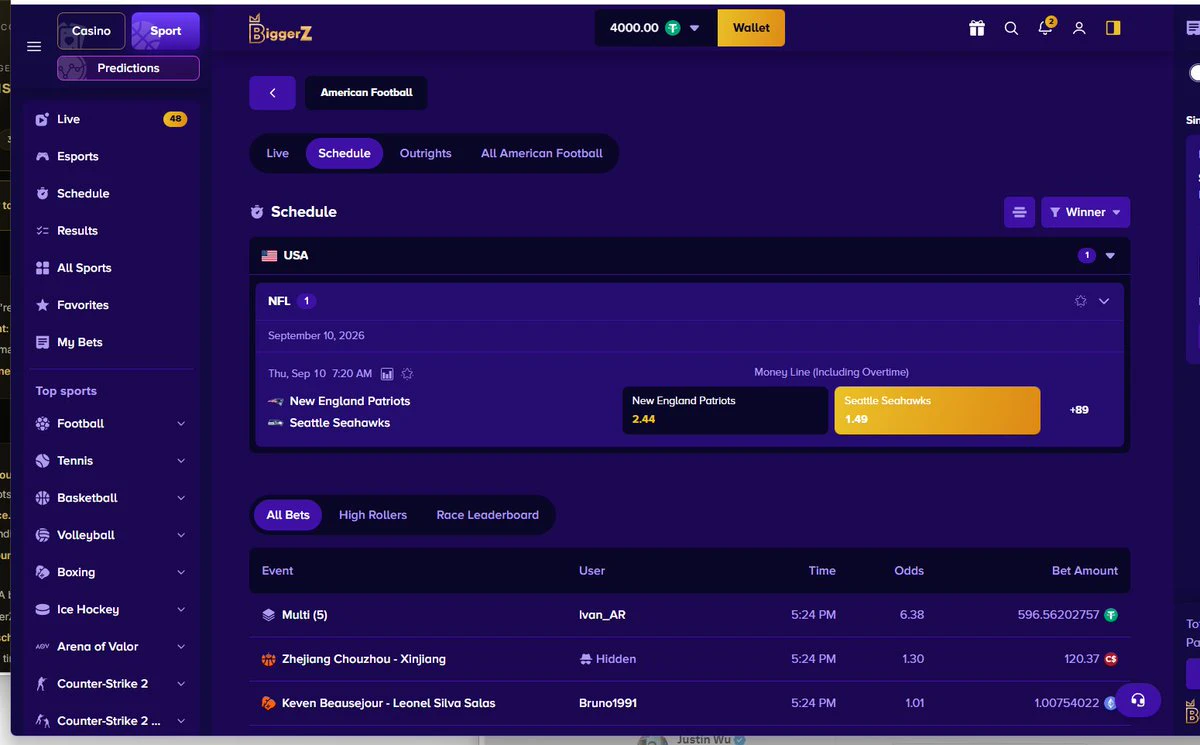Select the Sport mode button

coord(165,31)
